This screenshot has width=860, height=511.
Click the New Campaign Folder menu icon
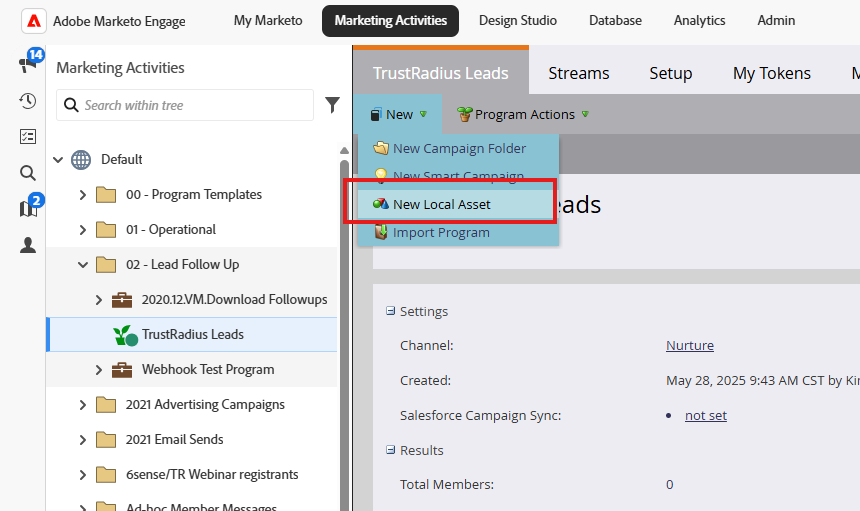pos(381,148)
